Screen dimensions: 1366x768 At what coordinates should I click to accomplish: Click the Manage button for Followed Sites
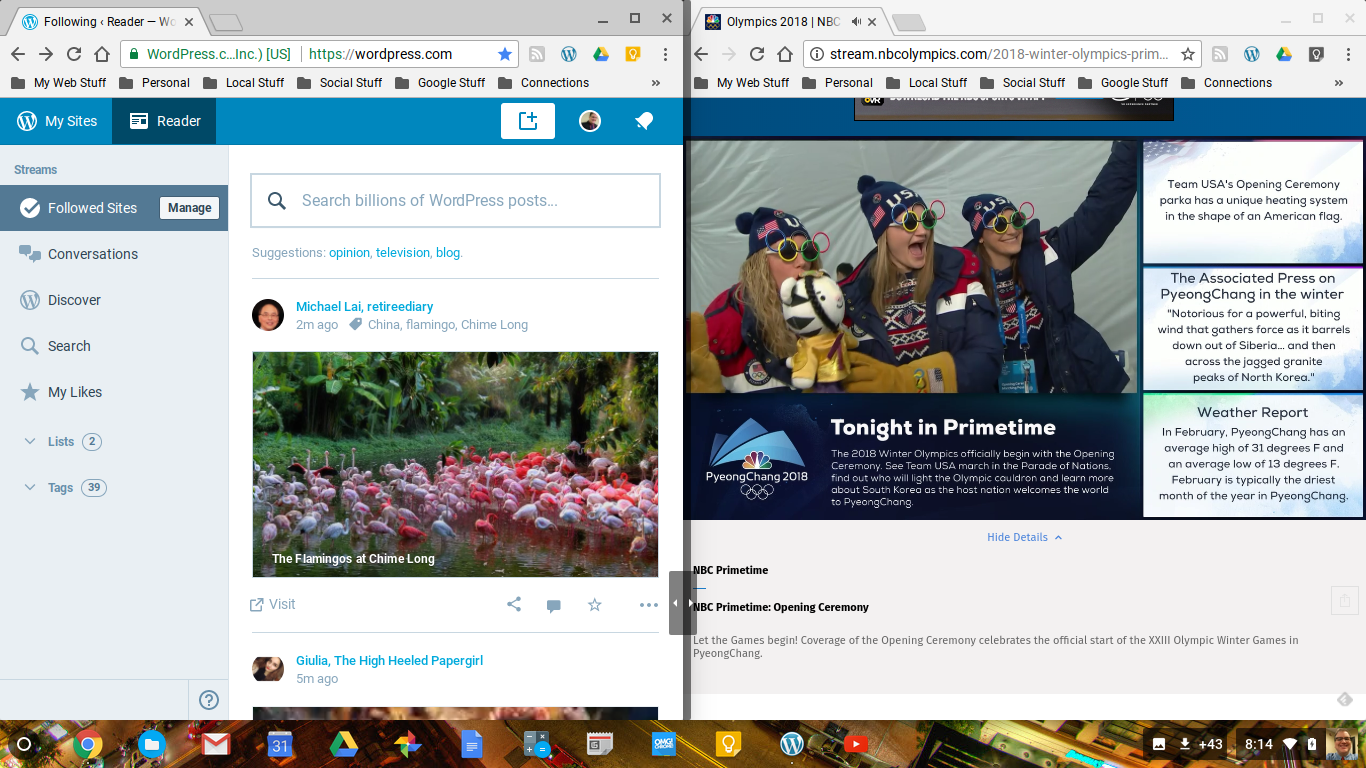(x=189, y=208)
